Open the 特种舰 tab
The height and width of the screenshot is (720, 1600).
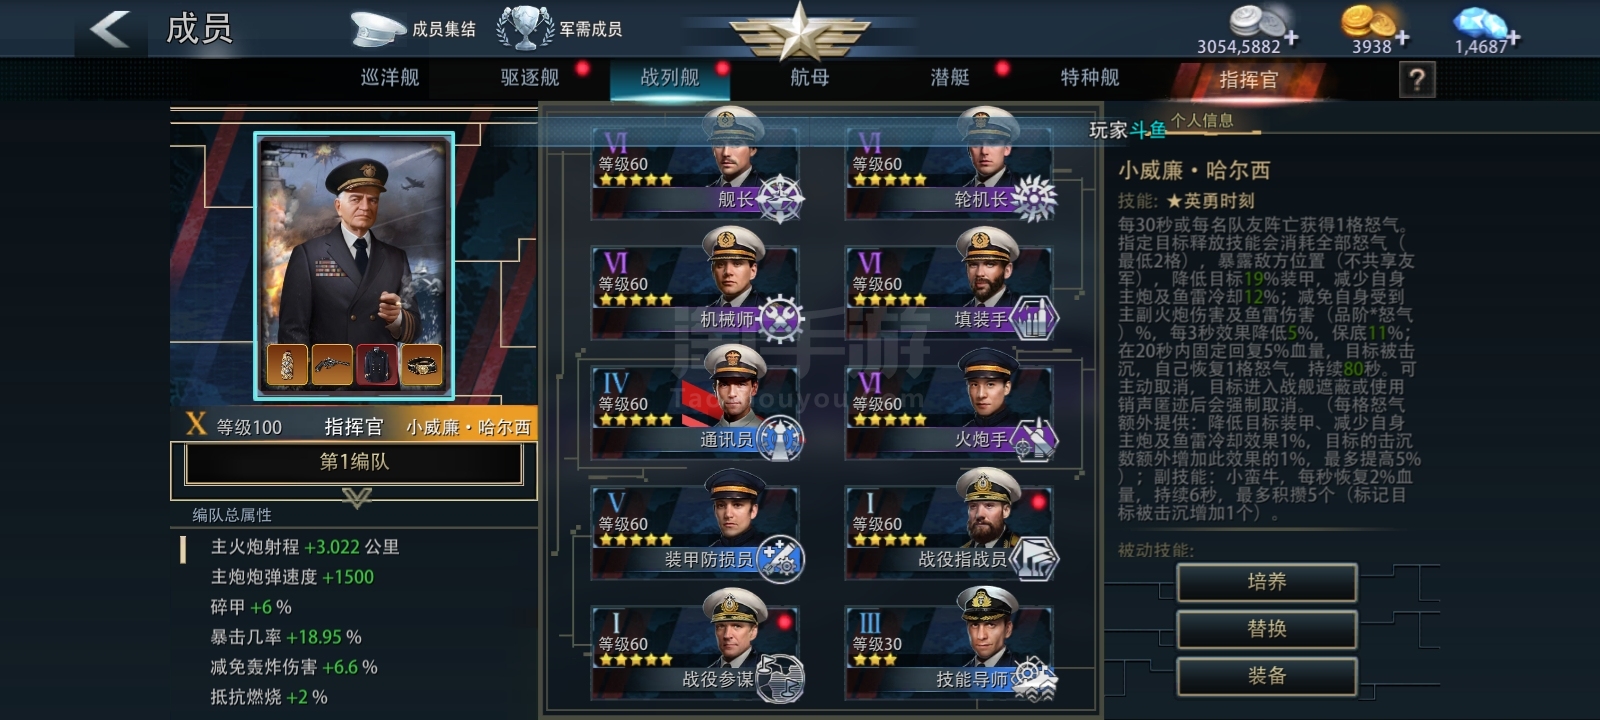point(1090,77)
